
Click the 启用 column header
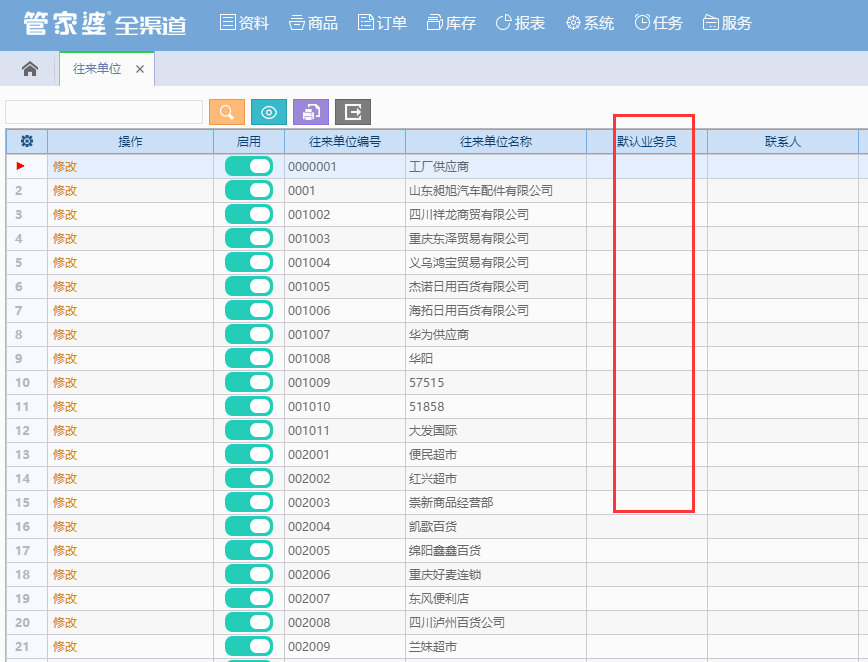pyautogui.click(x=249, y=142)
